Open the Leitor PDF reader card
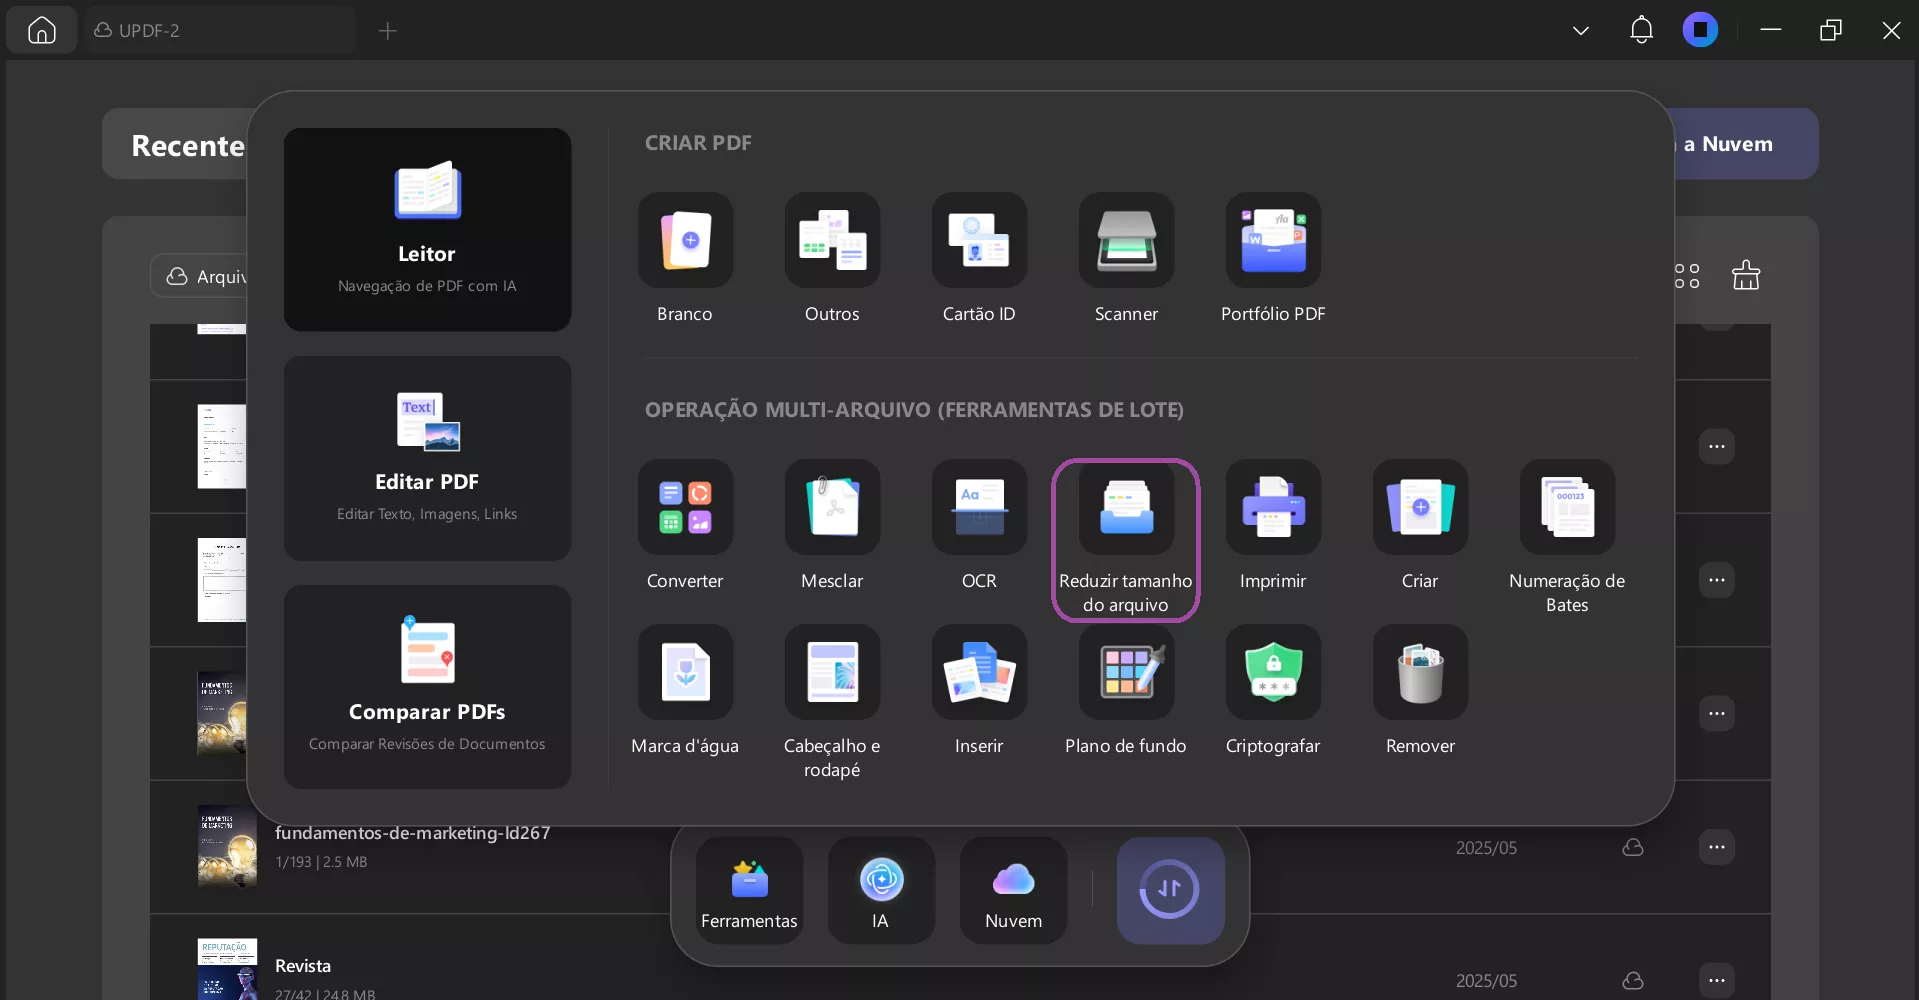 (427, 229)
